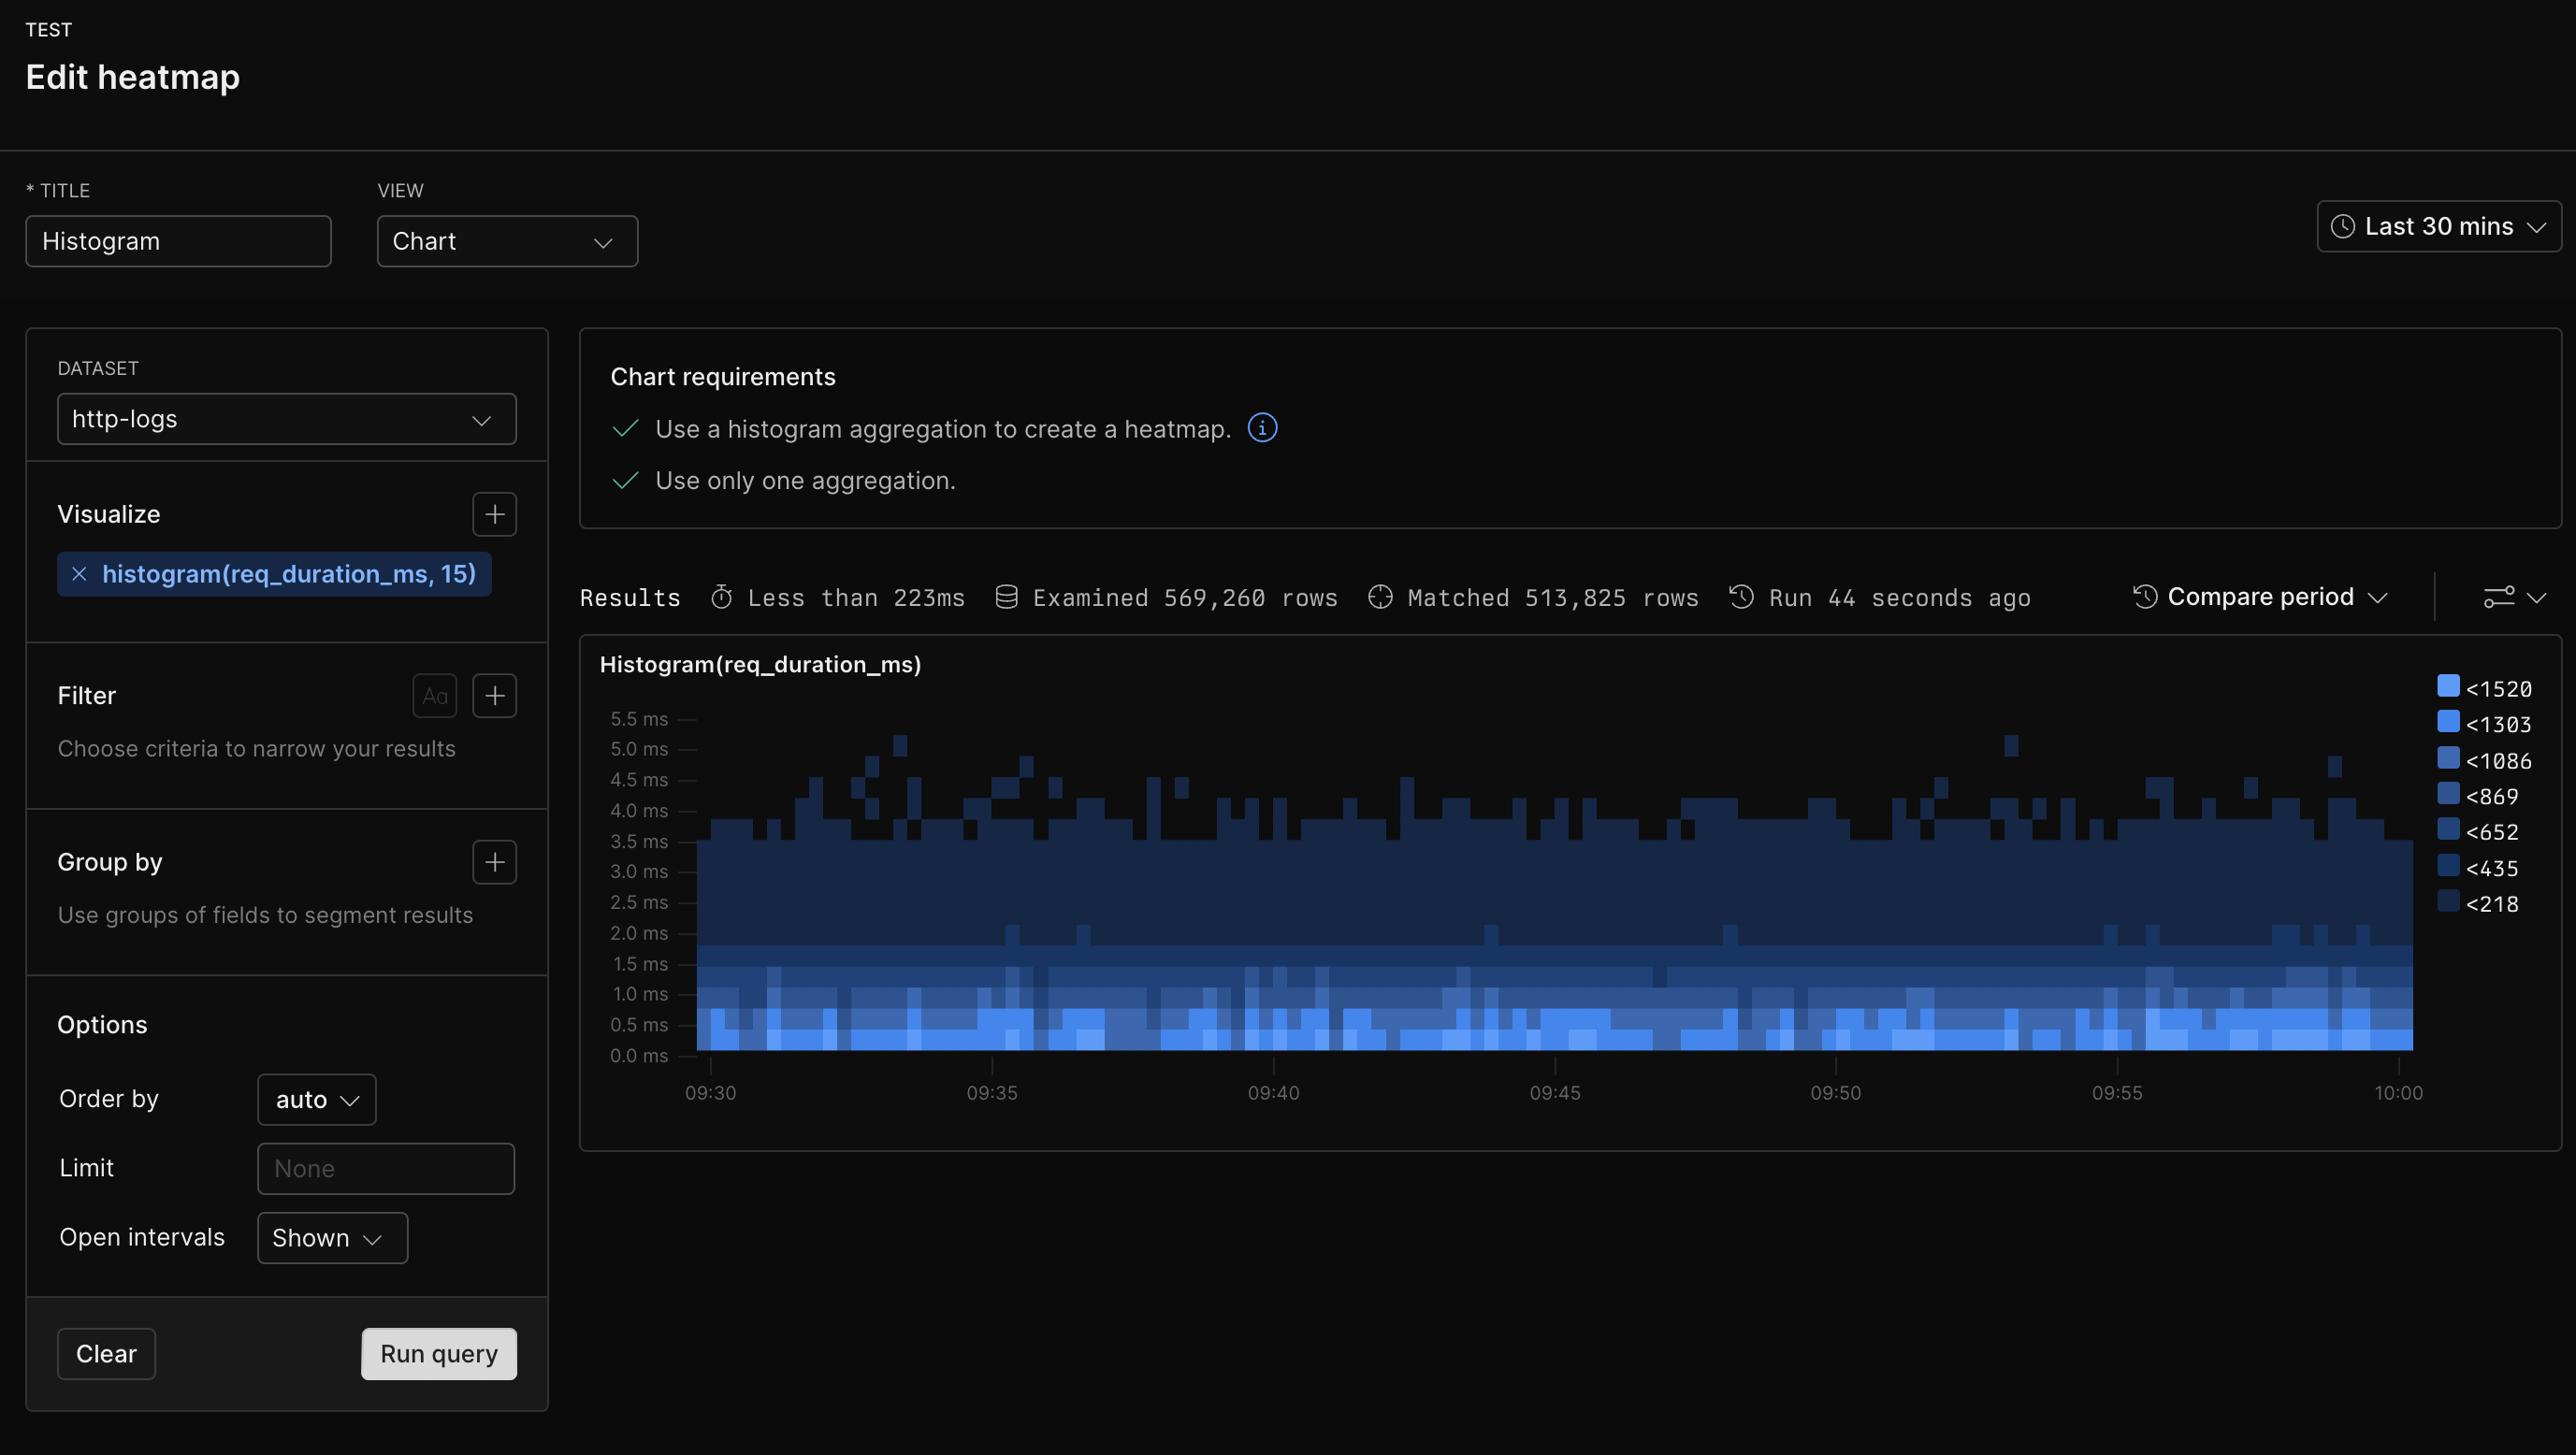The height and width of the screenshot is (1455, 2576).
Task: Click the Limit input field labeled None
Action: coord(385,1168)
